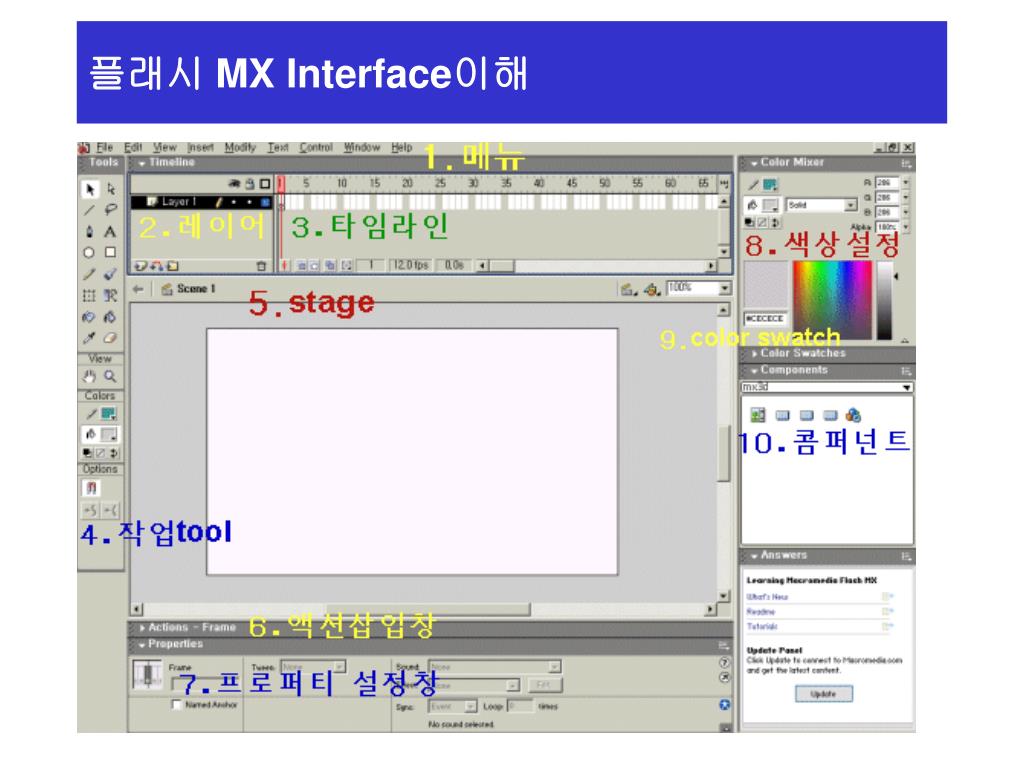
Task: Pick a color in the rainbow spectrum
Action: (x=833, y=300)
